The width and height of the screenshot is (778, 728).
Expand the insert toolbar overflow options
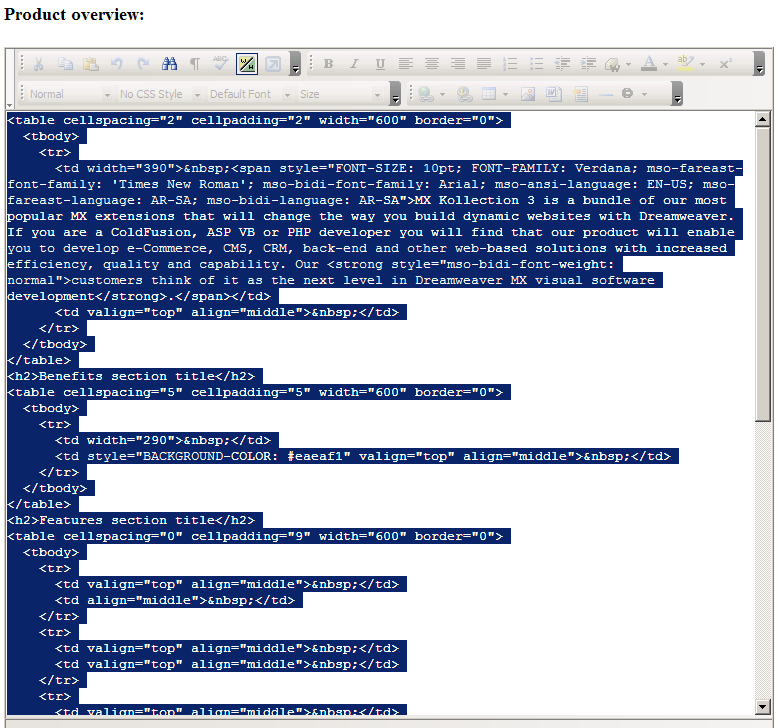(x=677, y=93)
